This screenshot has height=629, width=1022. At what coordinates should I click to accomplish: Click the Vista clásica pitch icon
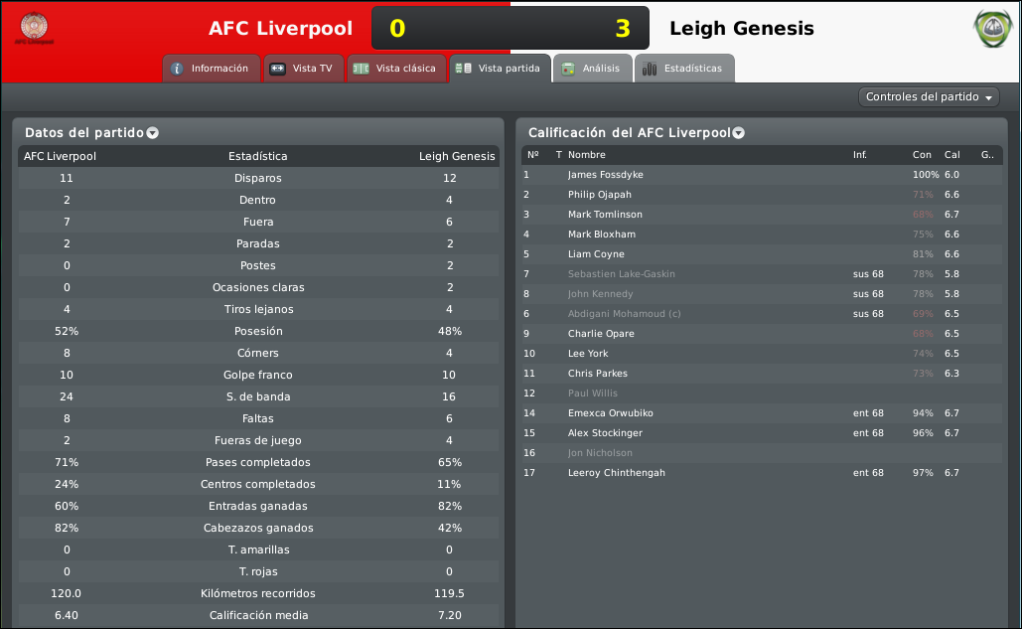pyautogui.click(x=360, y=68)
